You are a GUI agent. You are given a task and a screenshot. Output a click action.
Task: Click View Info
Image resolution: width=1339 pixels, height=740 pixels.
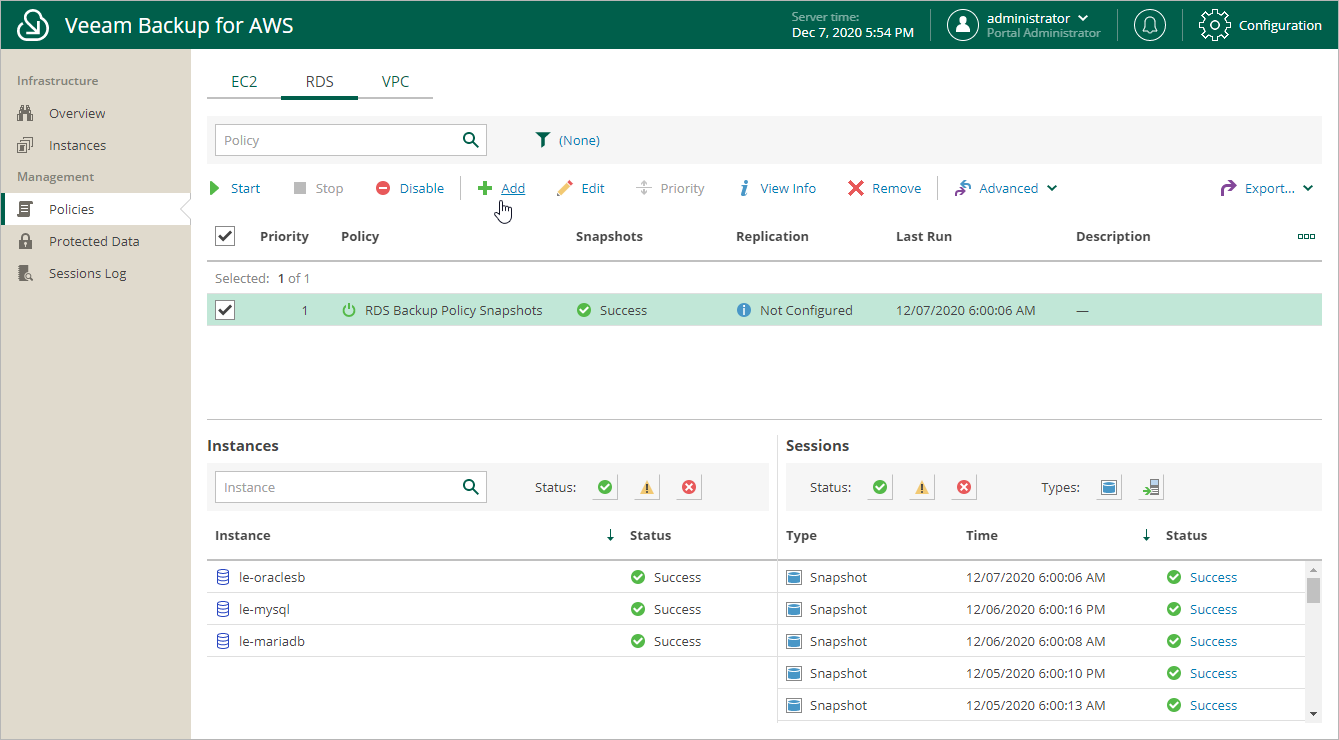[777, 188]
